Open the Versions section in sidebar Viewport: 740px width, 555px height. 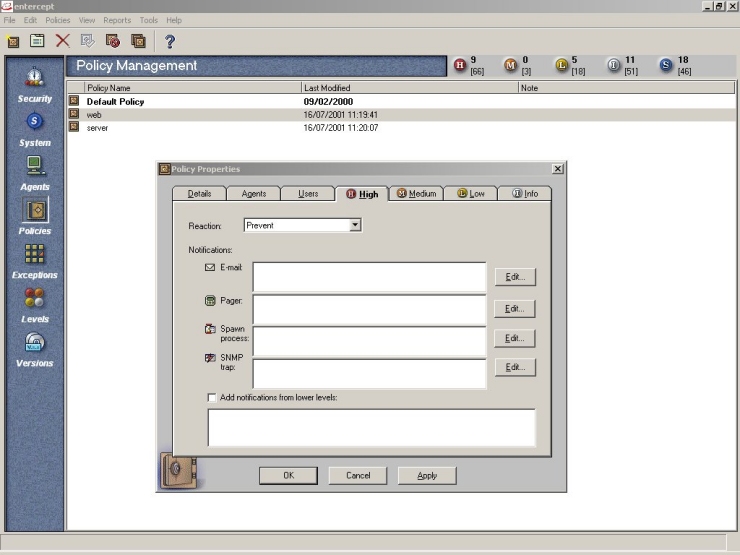pyautogui.click(x=34, y=350)
